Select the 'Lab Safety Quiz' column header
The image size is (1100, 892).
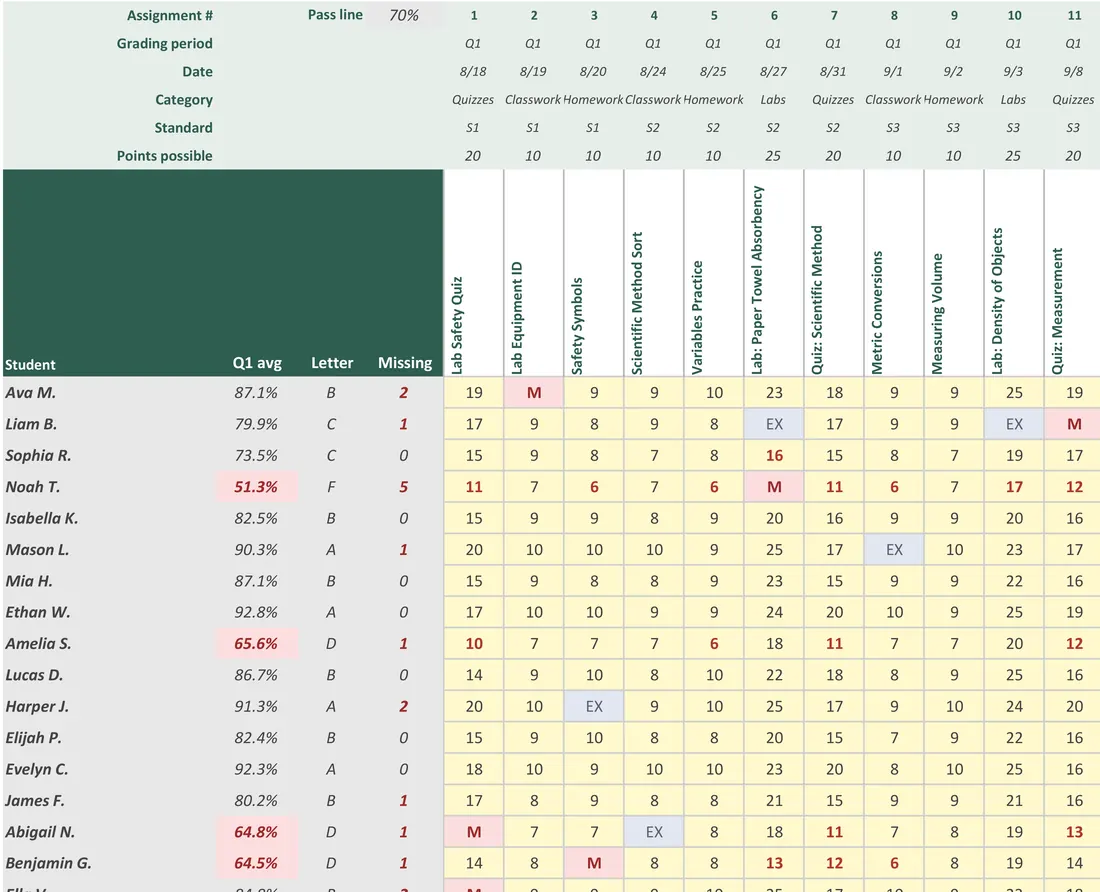(474, 273)
